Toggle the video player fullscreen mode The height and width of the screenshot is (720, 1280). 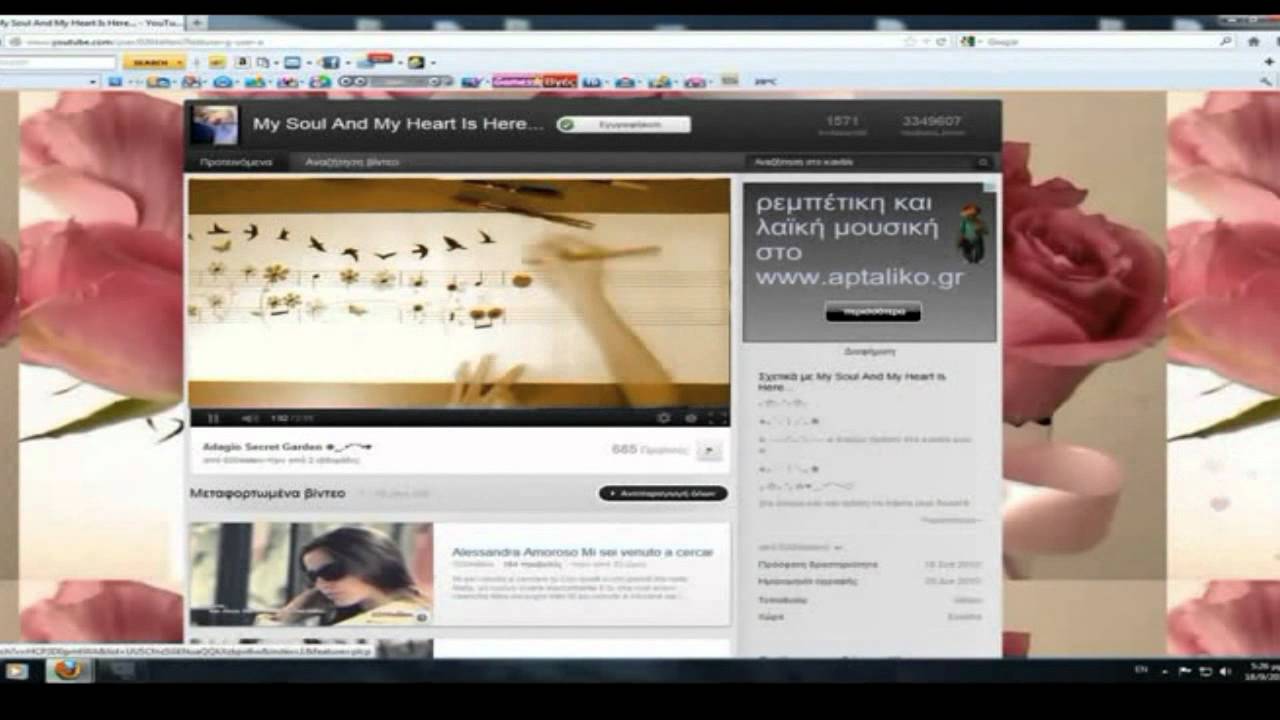click(x=717, y=418)
